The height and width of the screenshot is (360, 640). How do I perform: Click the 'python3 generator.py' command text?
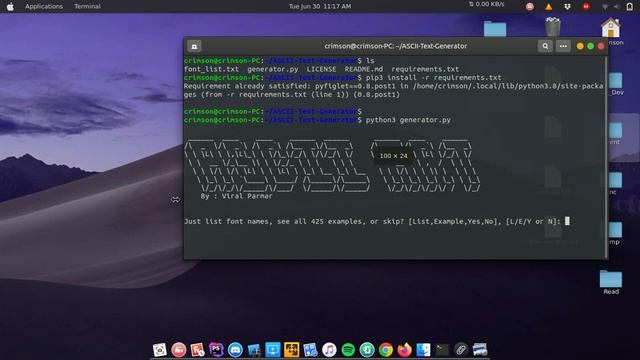(408, 120)
